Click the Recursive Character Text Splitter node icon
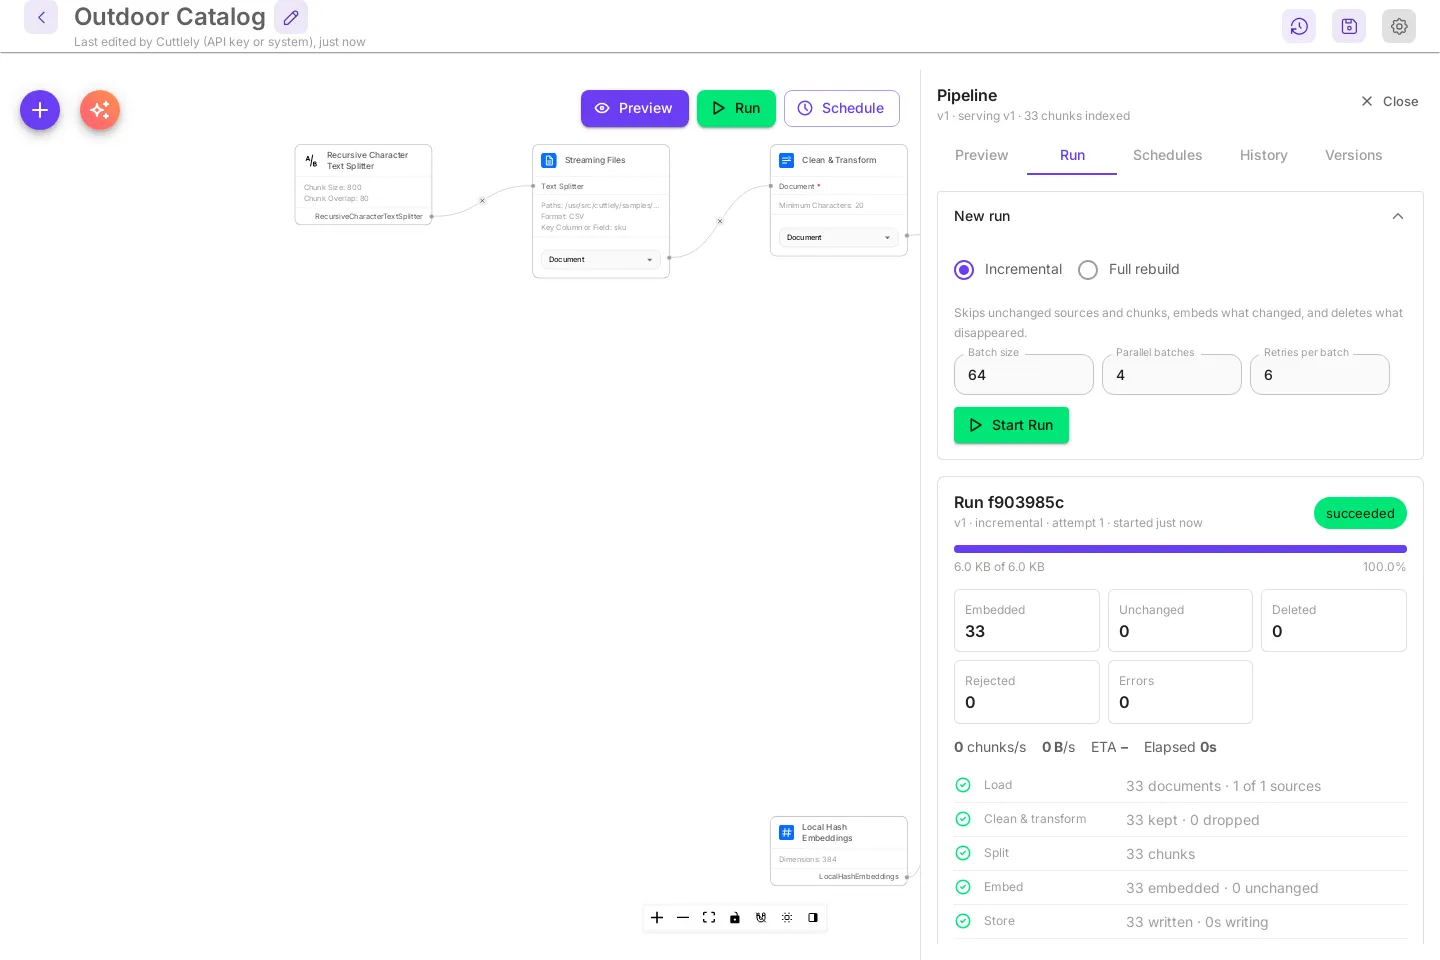Viewport: 1440px width, 960px height. tap(311, 160)
